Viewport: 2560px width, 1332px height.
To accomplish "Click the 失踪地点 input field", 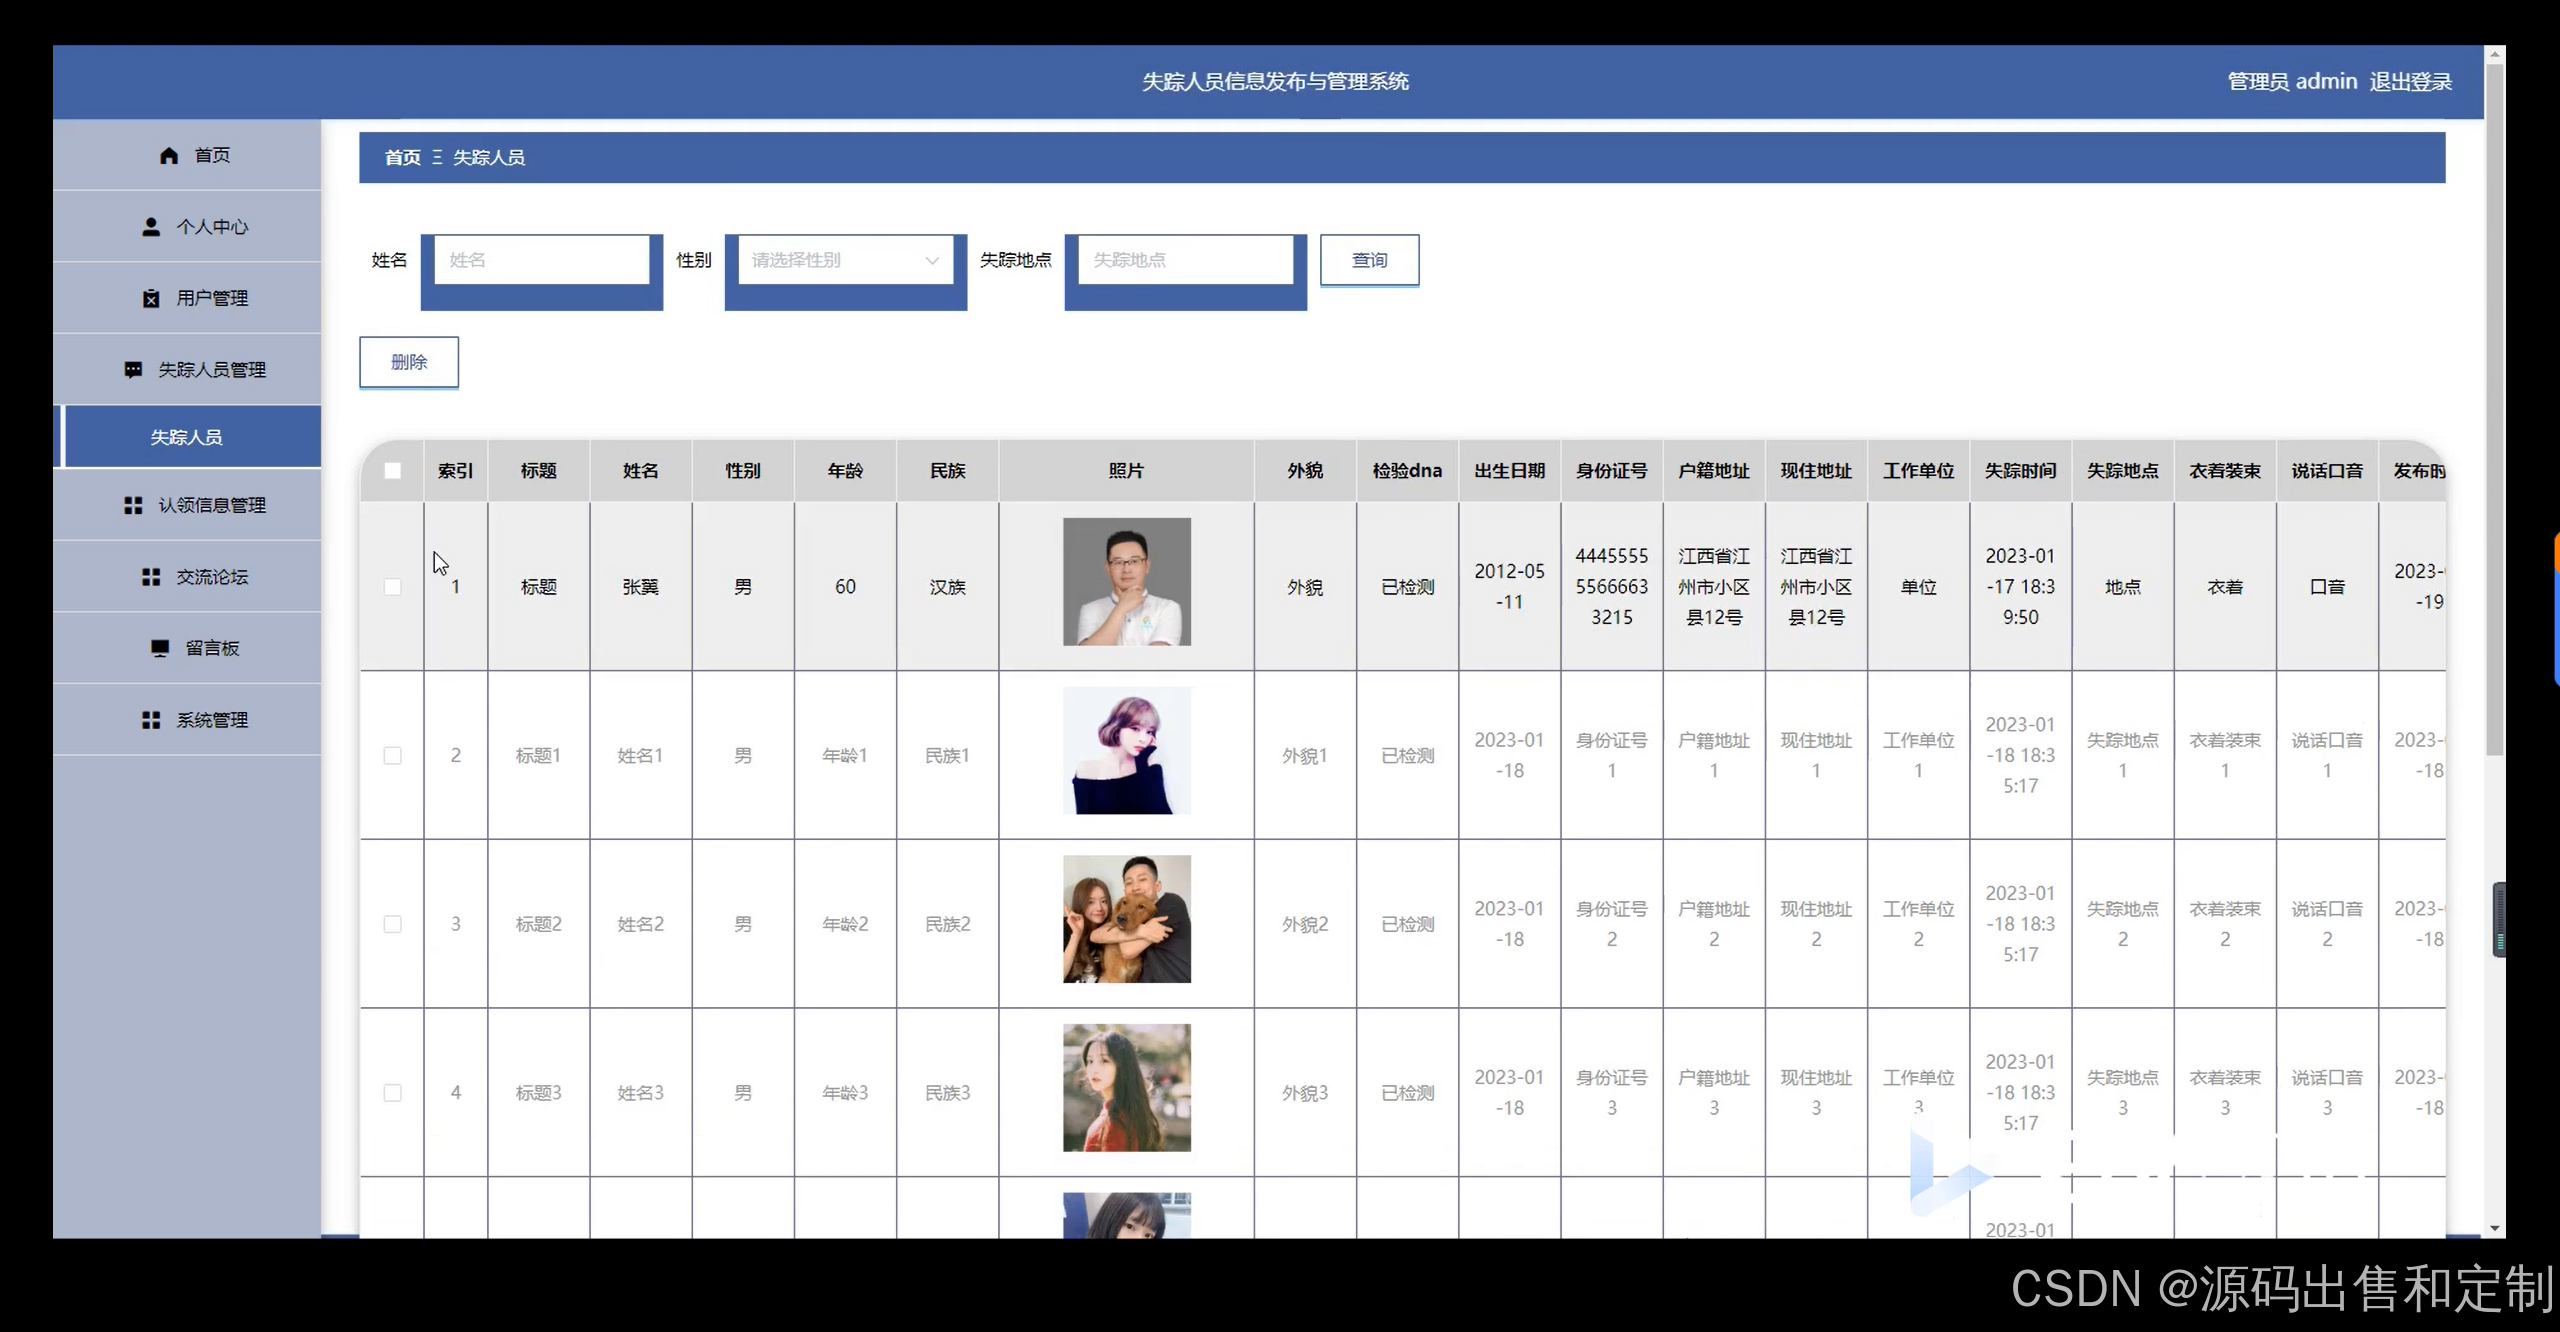I will [x=1185, y=260].
